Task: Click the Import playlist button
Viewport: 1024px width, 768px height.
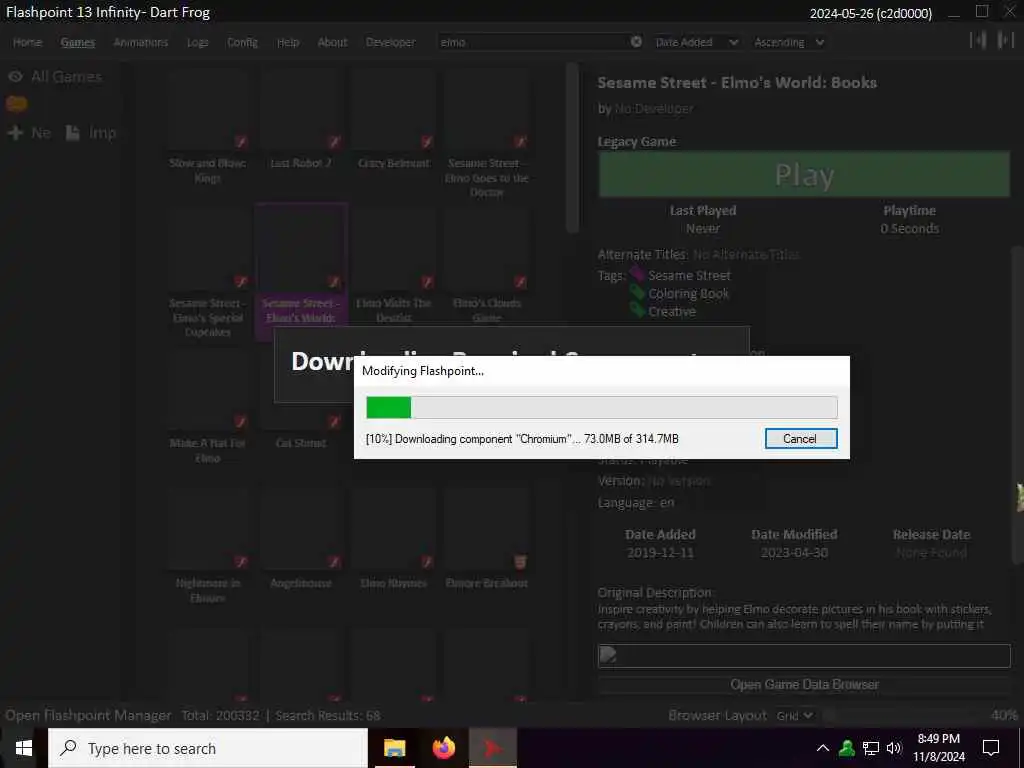Action: click(91, 133)
